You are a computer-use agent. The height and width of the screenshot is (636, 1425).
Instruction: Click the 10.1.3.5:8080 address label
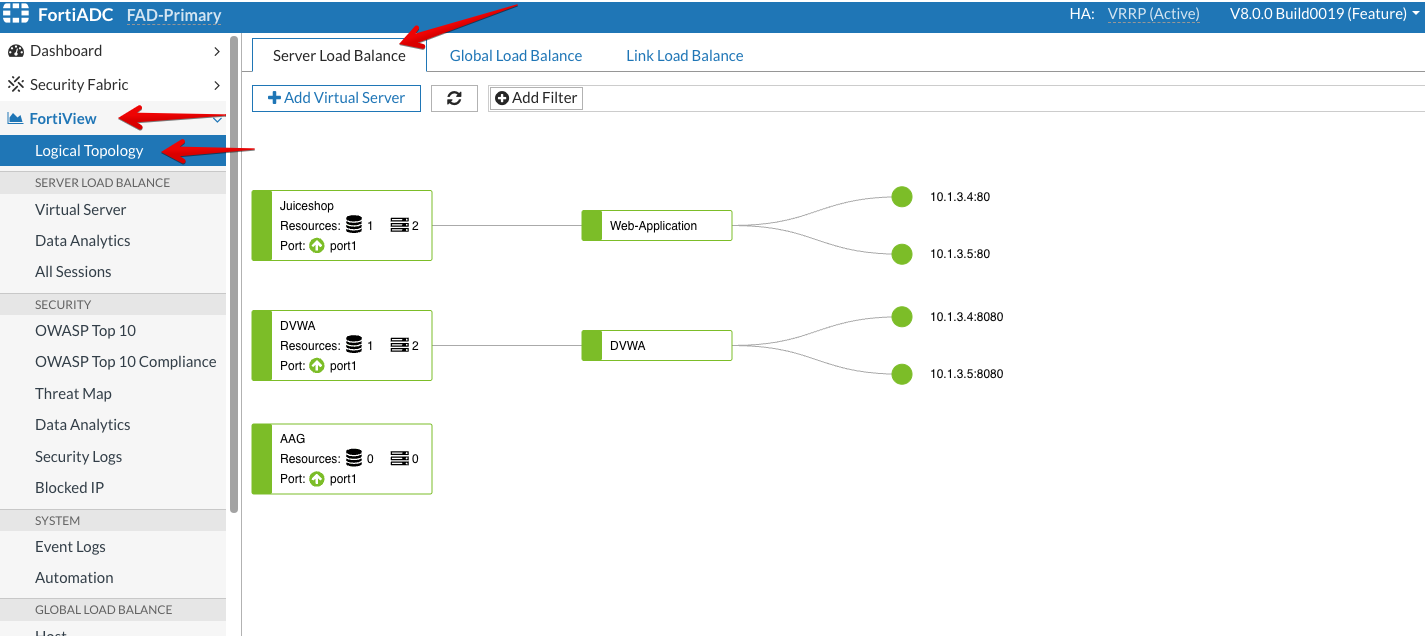(x=967, y=374)
